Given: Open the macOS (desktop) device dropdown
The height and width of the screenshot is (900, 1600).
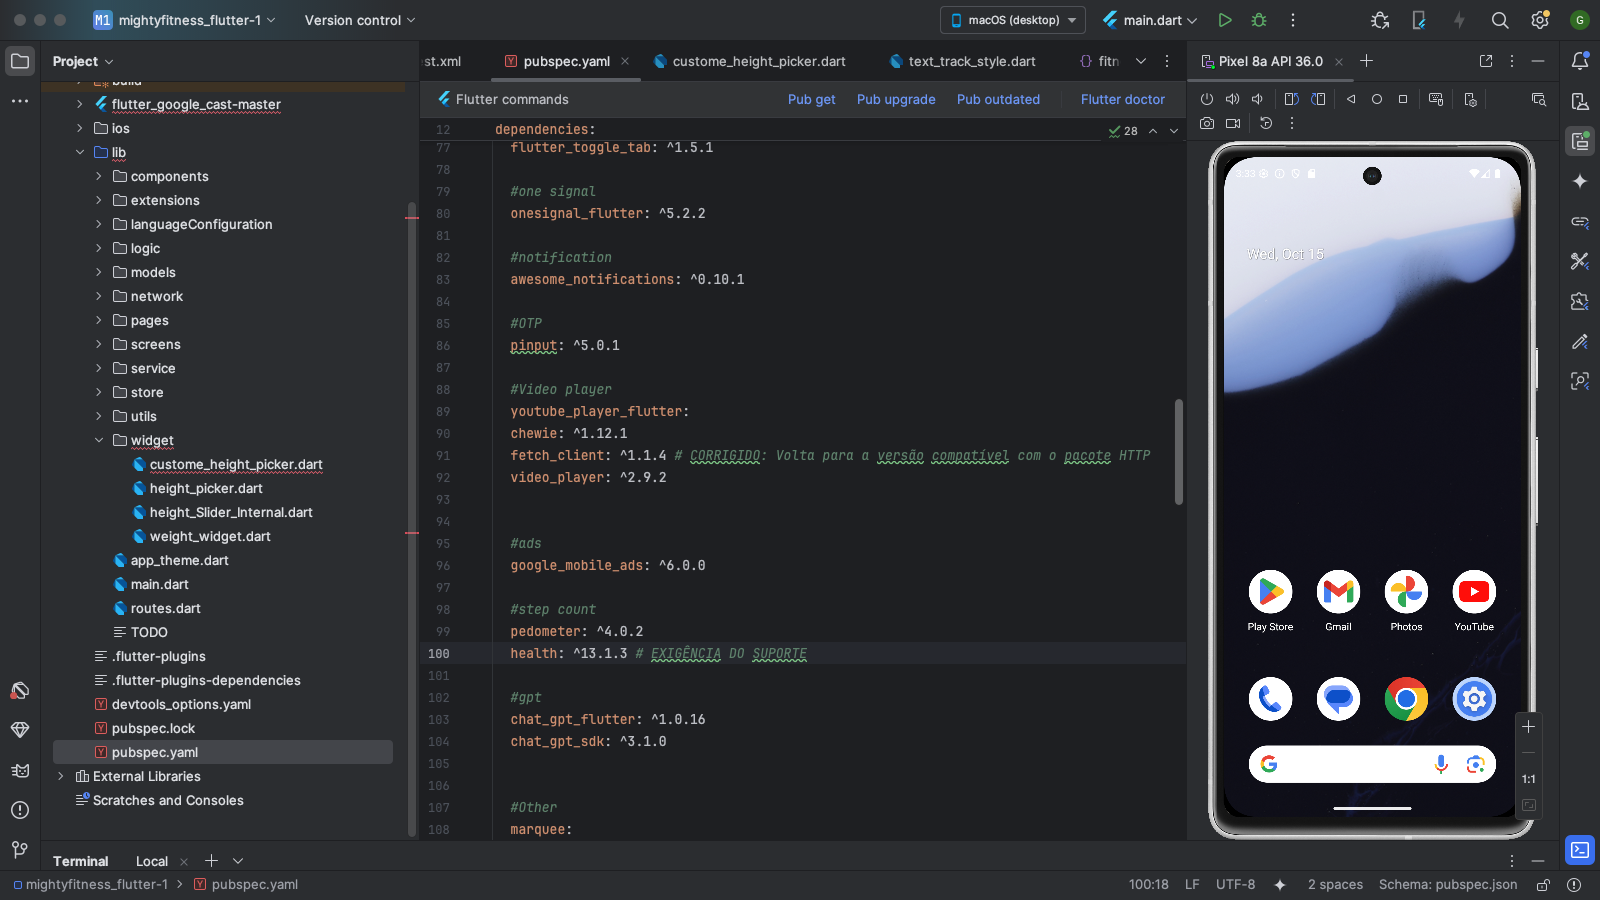Looking at the screenshot, I should [x=1013, y=20].
